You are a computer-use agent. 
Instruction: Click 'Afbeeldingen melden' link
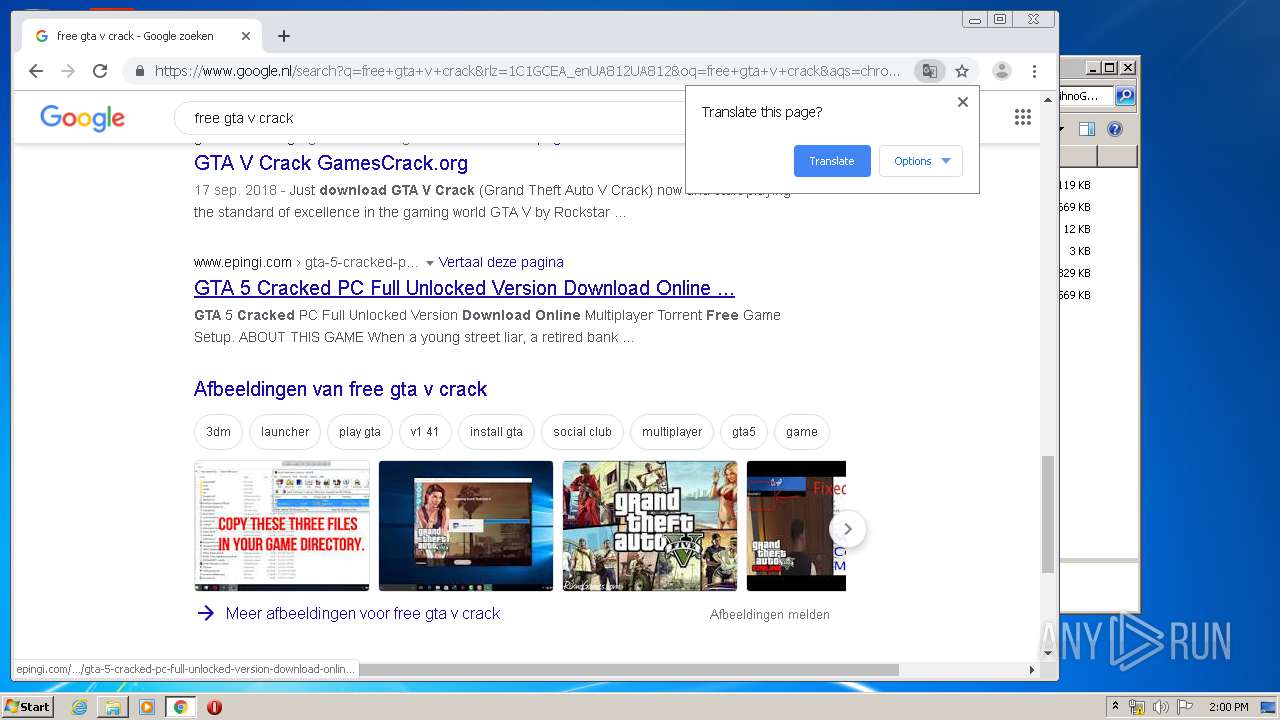tap(770, 615)
